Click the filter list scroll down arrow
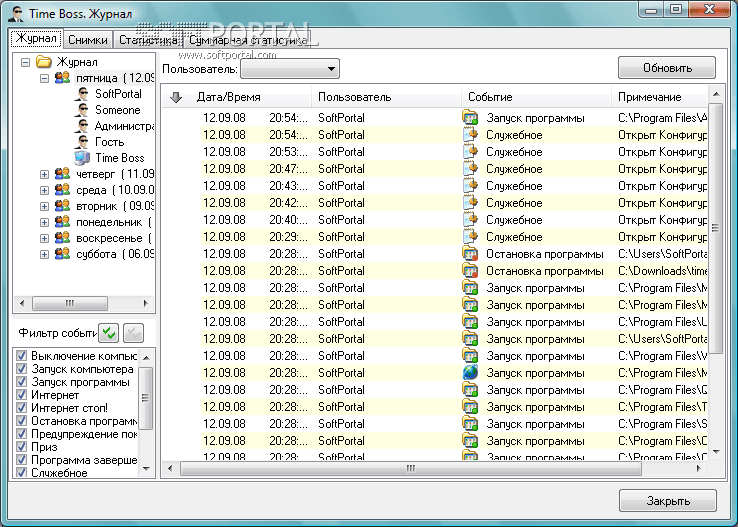Image resolution: width=738 pixels, height=527 pixels. 146,469
